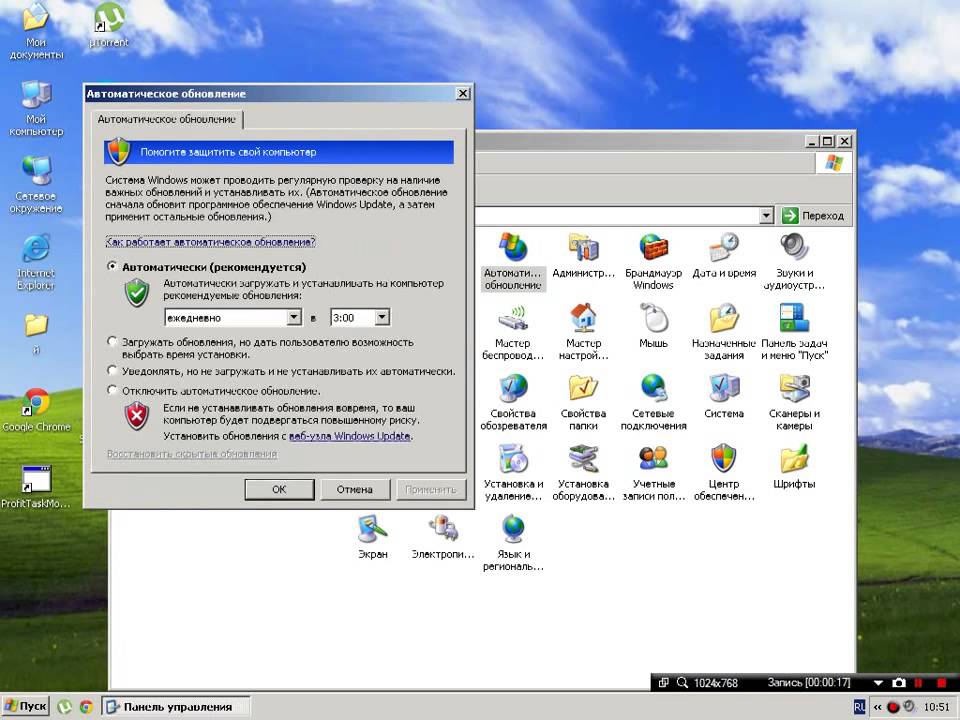Close the Автоматическое обновление dialog
Image resolution: width=960 pixels, height=720 pixels.
tap(463, 94)
